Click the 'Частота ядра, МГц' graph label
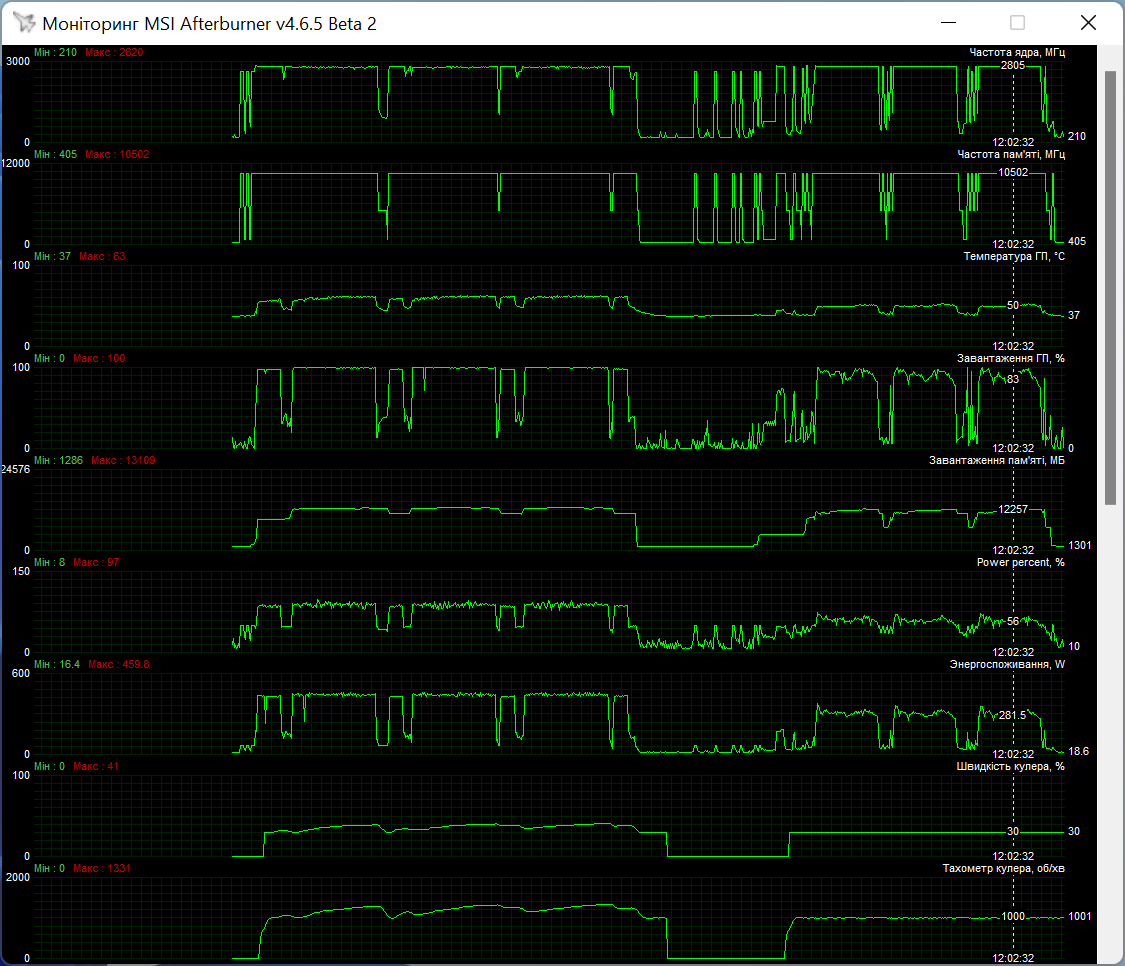This screenshot has height=966, width=1125. tap(1017, 52)
